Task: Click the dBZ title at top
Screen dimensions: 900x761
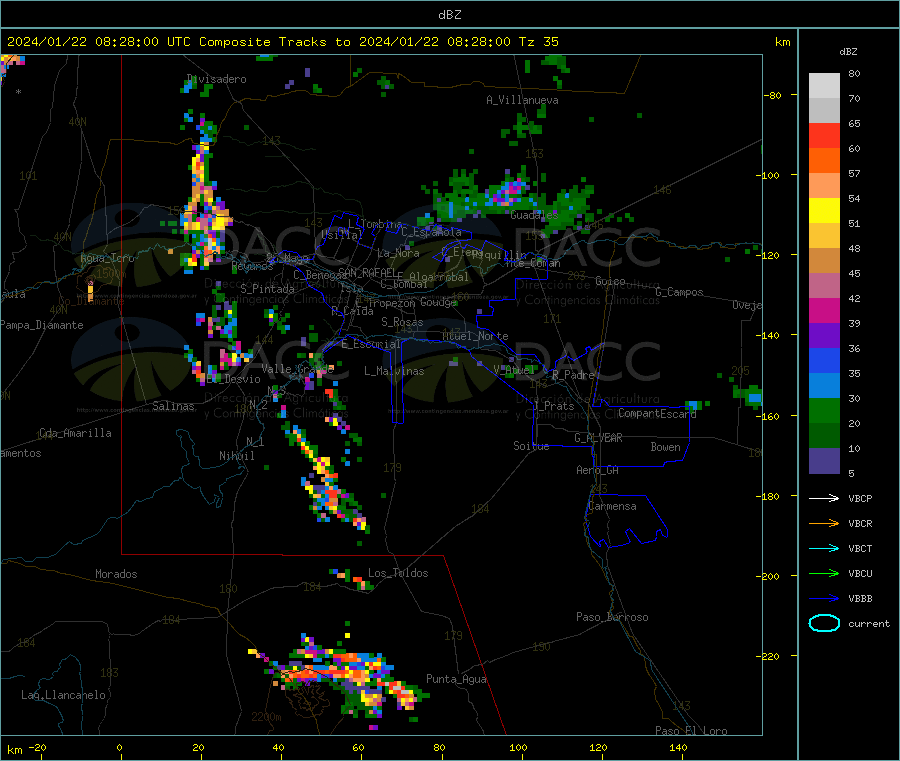Action: click(449, 15)
